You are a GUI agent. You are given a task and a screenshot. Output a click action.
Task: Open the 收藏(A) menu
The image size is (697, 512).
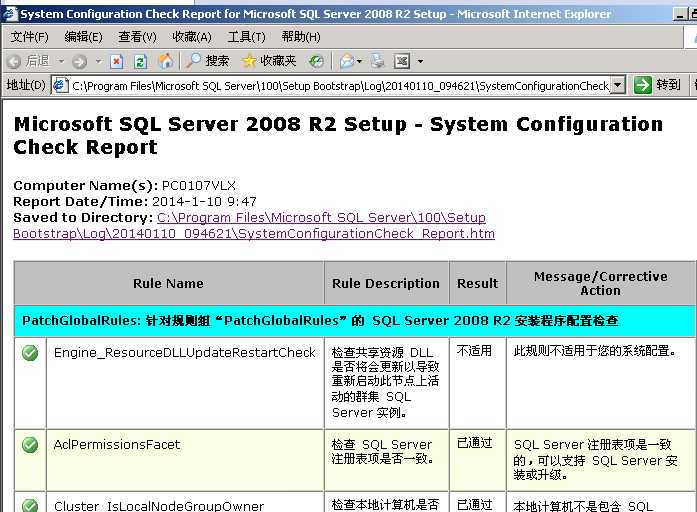[x=192, y=37]
